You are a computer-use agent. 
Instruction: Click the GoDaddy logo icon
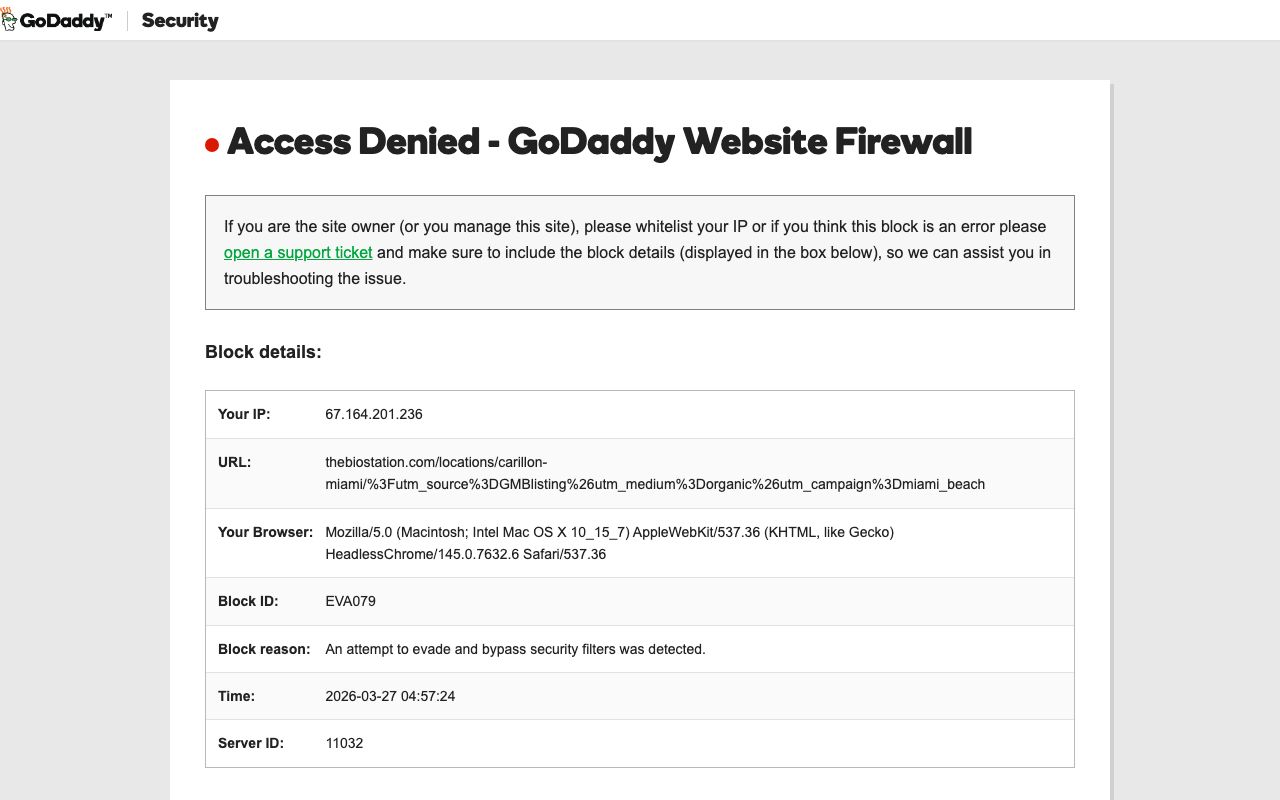pyautogui.click(x=10, y=20)
